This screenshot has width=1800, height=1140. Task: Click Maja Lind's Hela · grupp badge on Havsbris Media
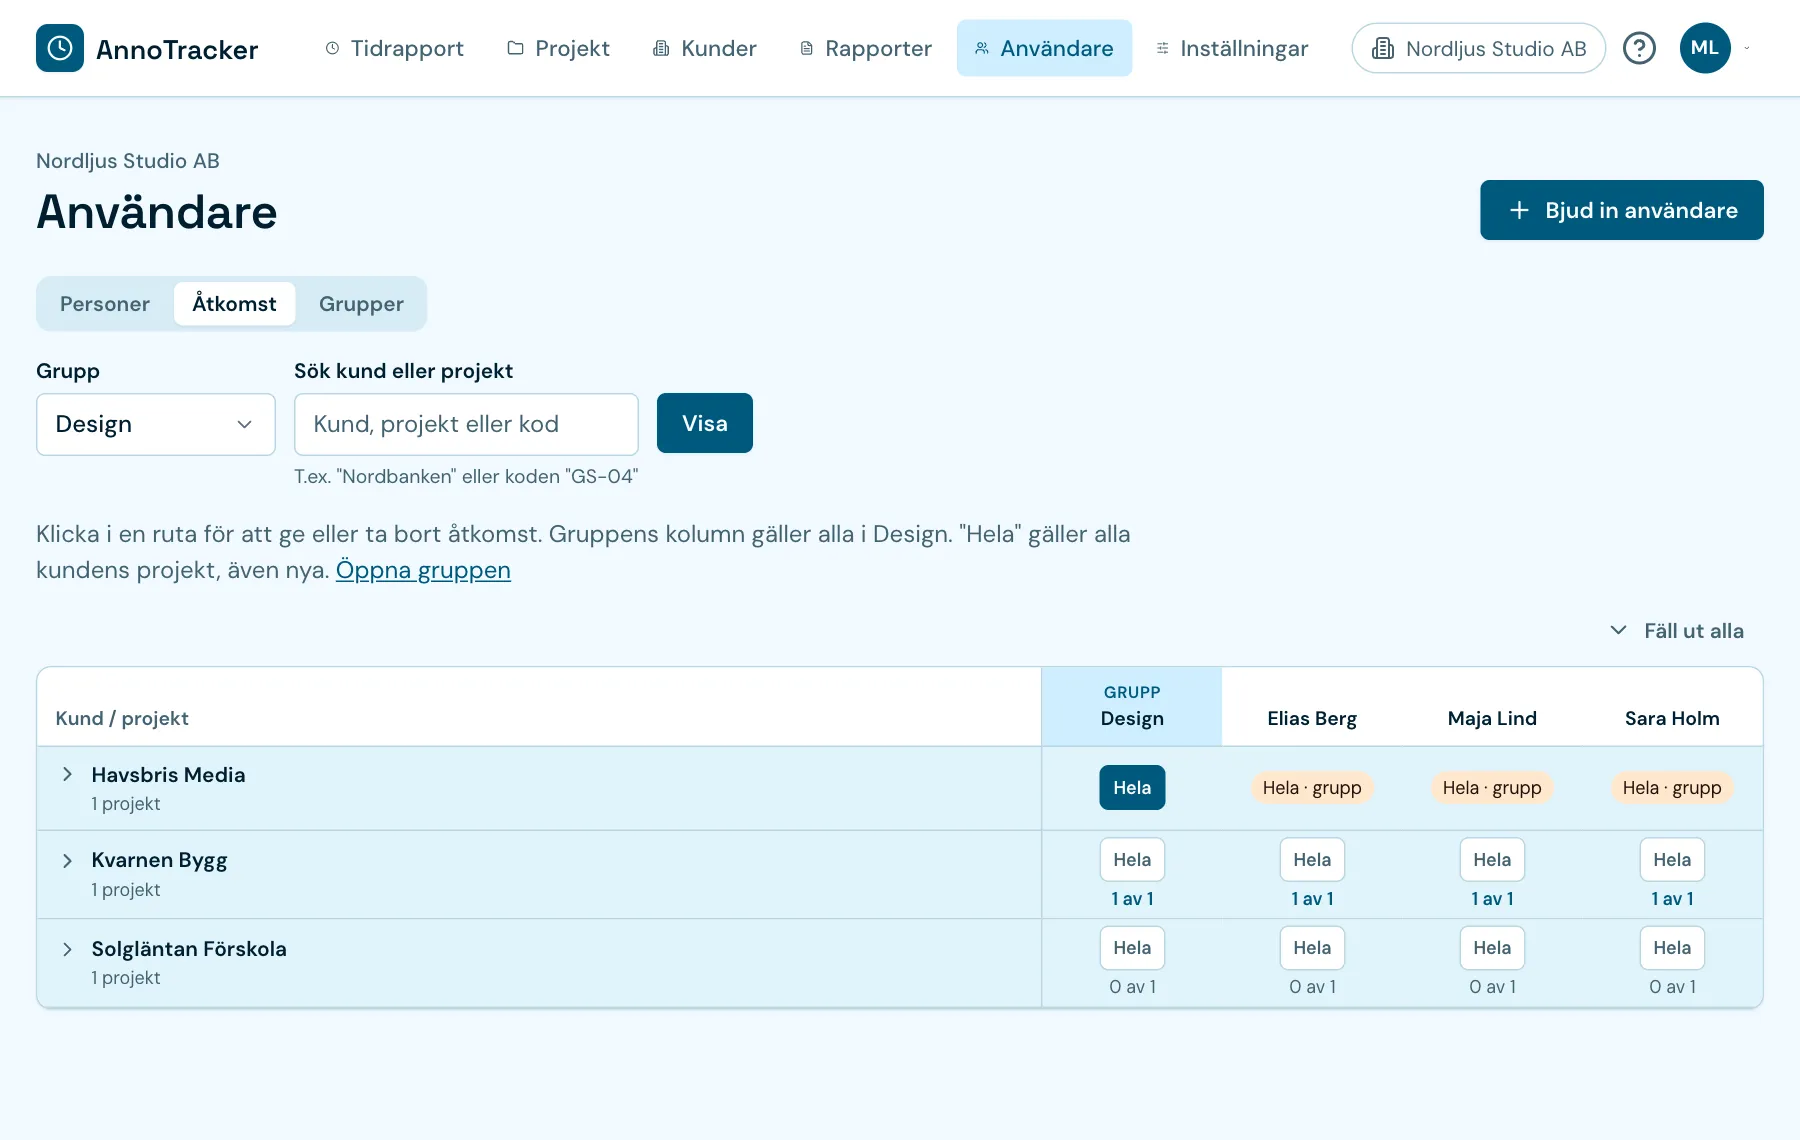click(1492, 788)
